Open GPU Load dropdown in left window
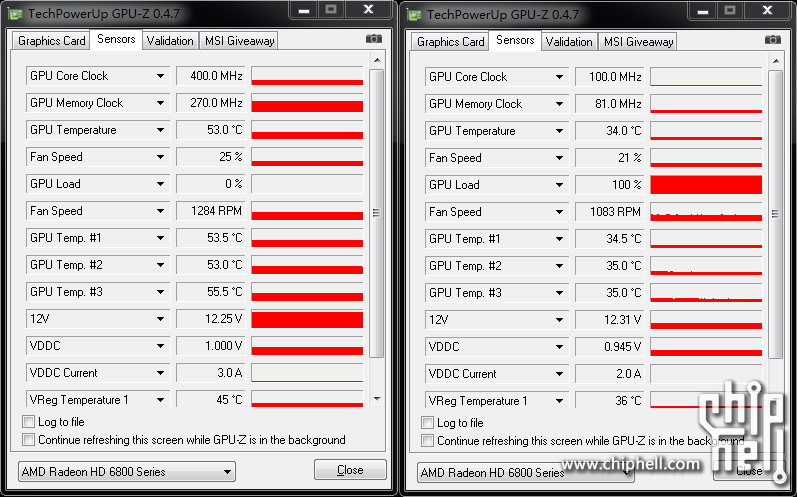The width and height of the screenshot is (797, 497). (160, 184)
